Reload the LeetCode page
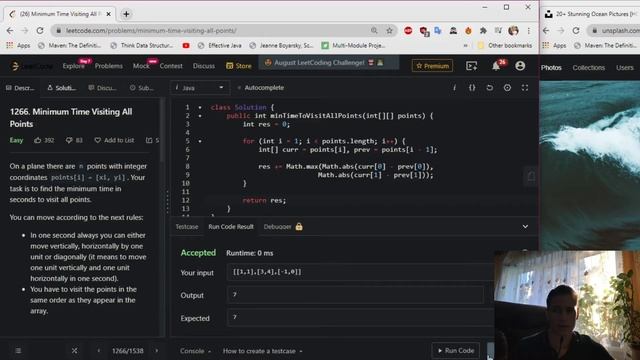 tap(40, 31)
